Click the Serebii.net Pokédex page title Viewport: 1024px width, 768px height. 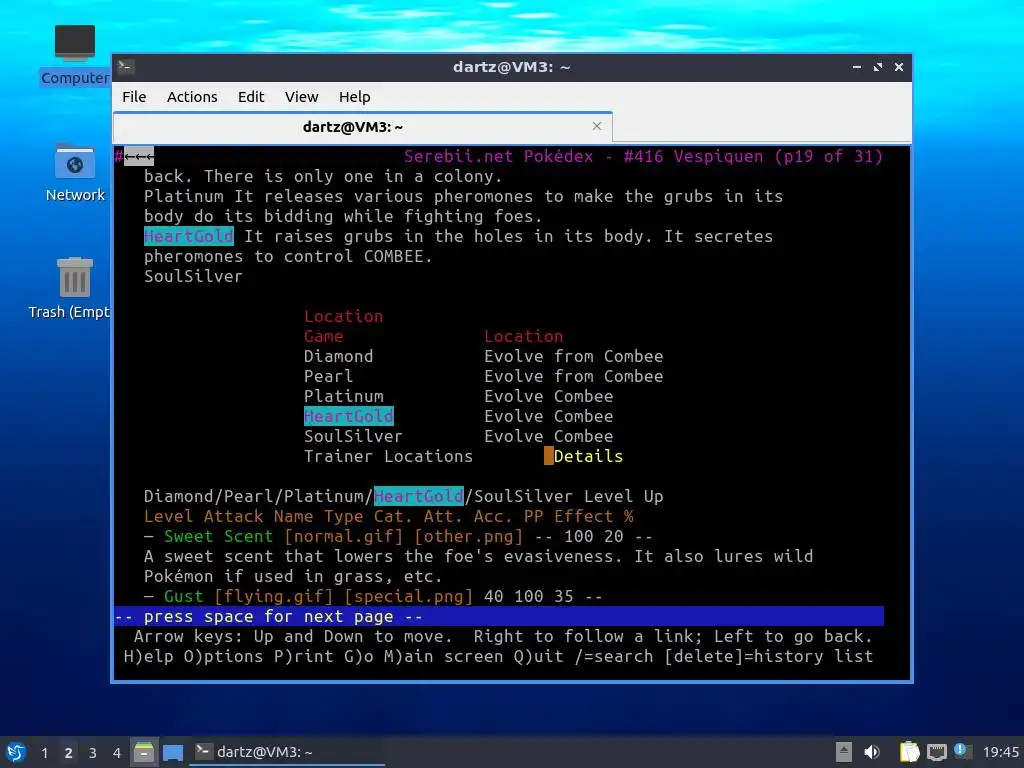pyautogui.click(x=643, y=156)
